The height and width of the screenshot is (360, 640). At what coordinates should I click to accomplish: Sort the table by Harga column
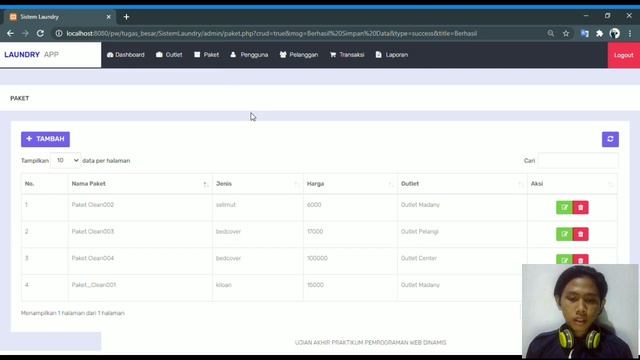point(350,184)
